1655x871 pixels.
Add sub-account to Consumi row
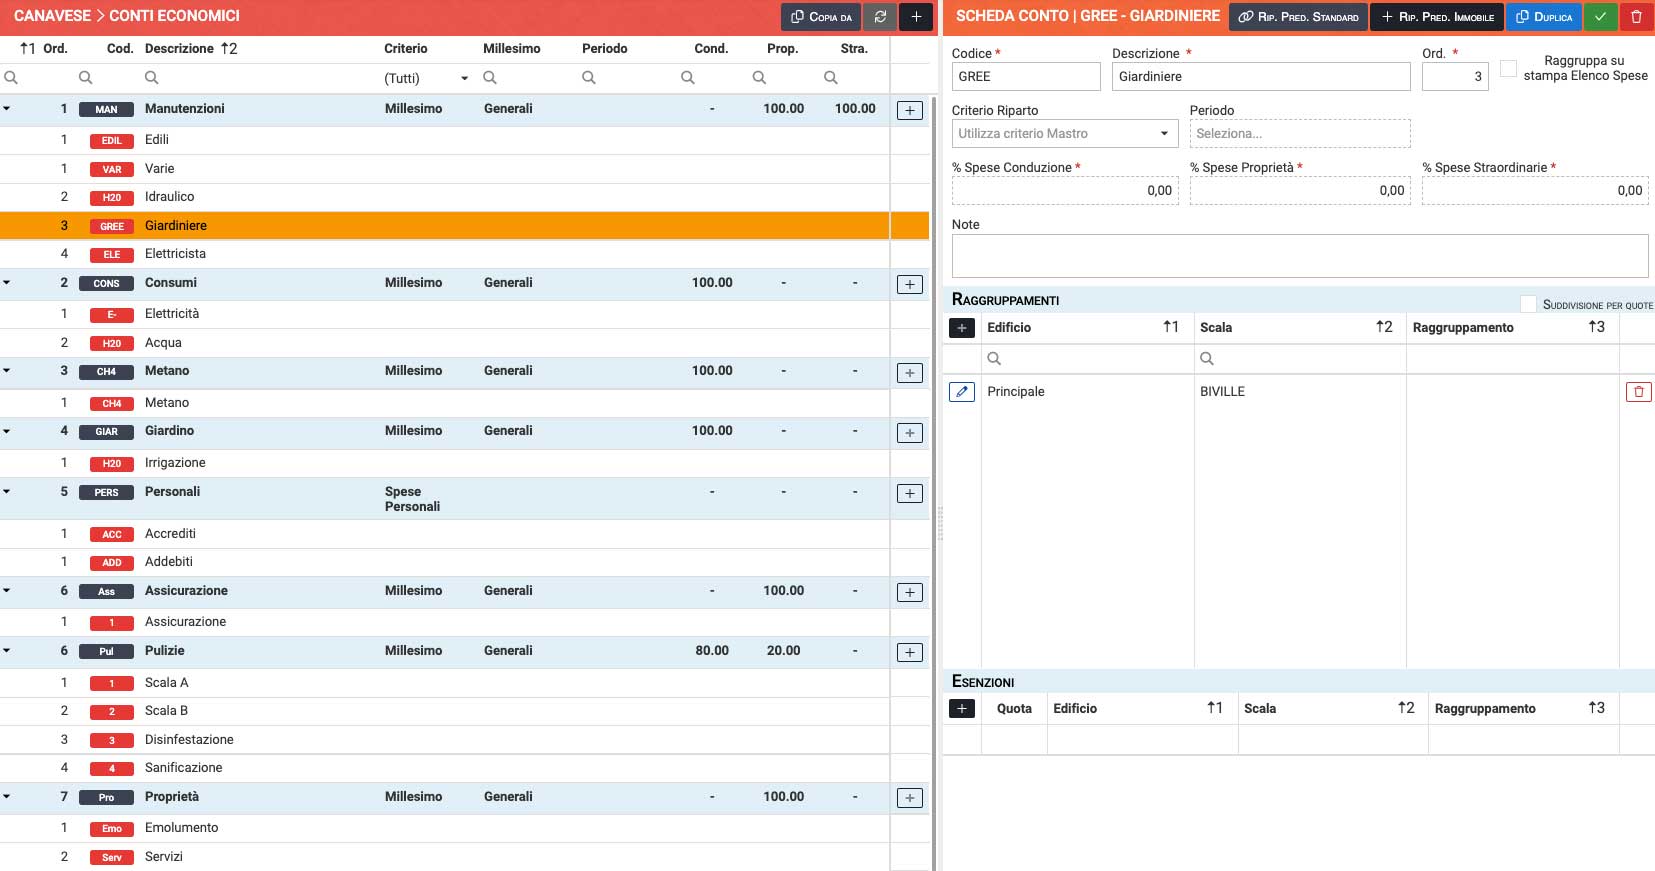point(910,285)
